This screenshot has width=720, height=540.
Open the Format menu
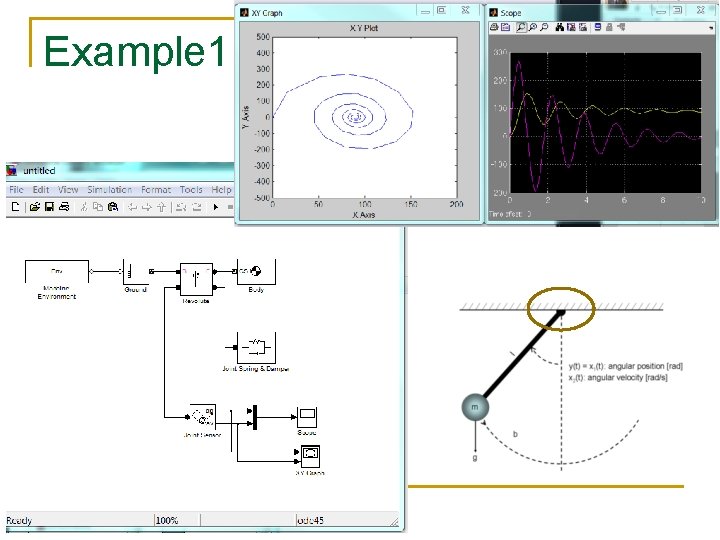pyautogui.click(x=156, y=189)
